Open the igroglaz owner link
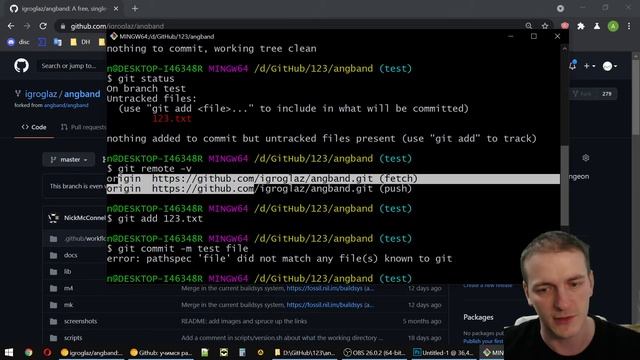The image size is (640, 360). click(41, 94)
